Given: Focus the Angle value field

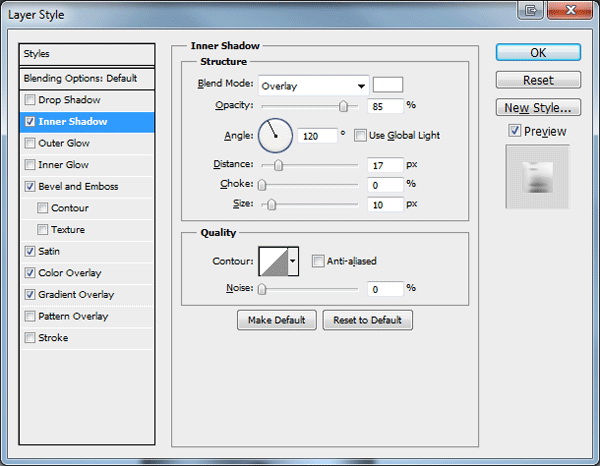Looking at the screenshot, I should click(x=317, y=136).
